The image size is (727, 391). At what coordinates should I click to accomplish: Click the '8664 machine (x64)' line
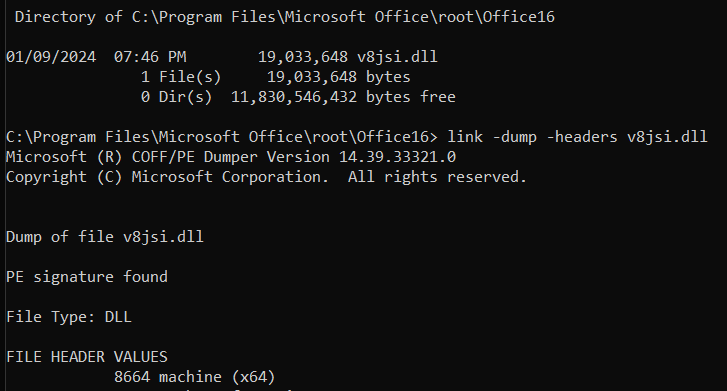tap(195, 377)
